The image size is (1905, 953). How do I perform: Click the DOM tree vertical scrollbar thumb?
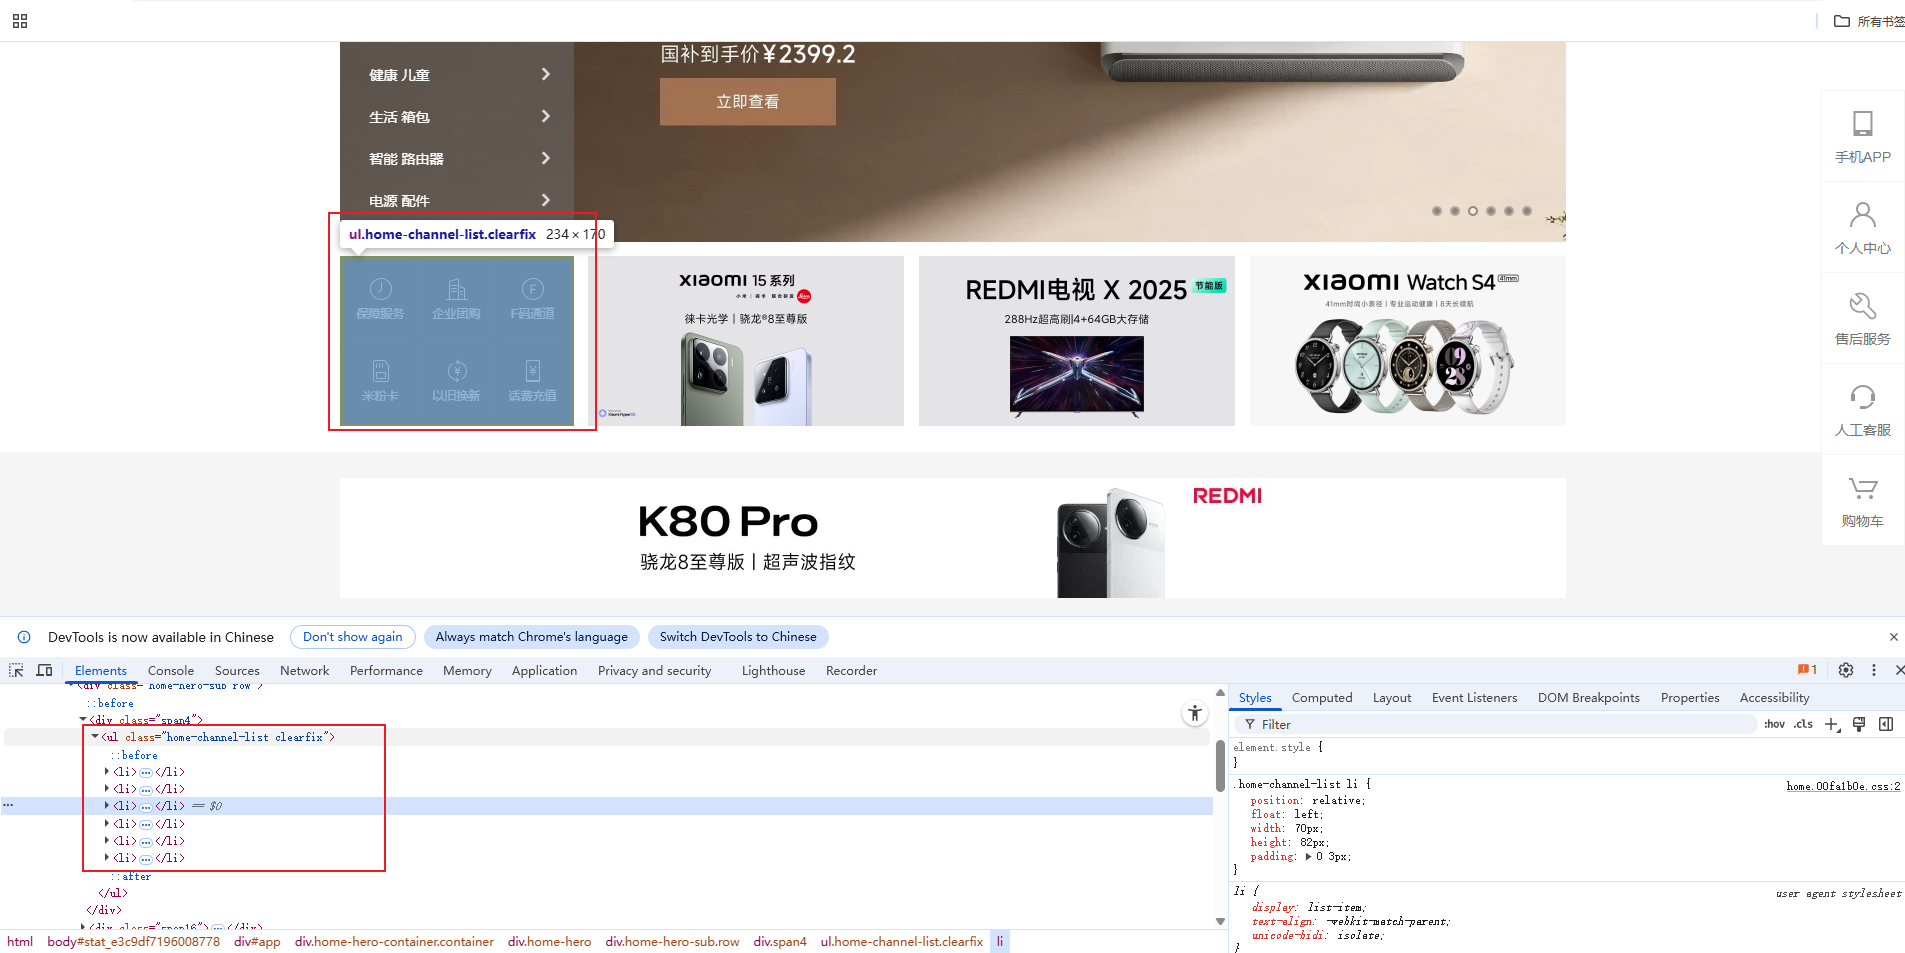click(1220, 766)
